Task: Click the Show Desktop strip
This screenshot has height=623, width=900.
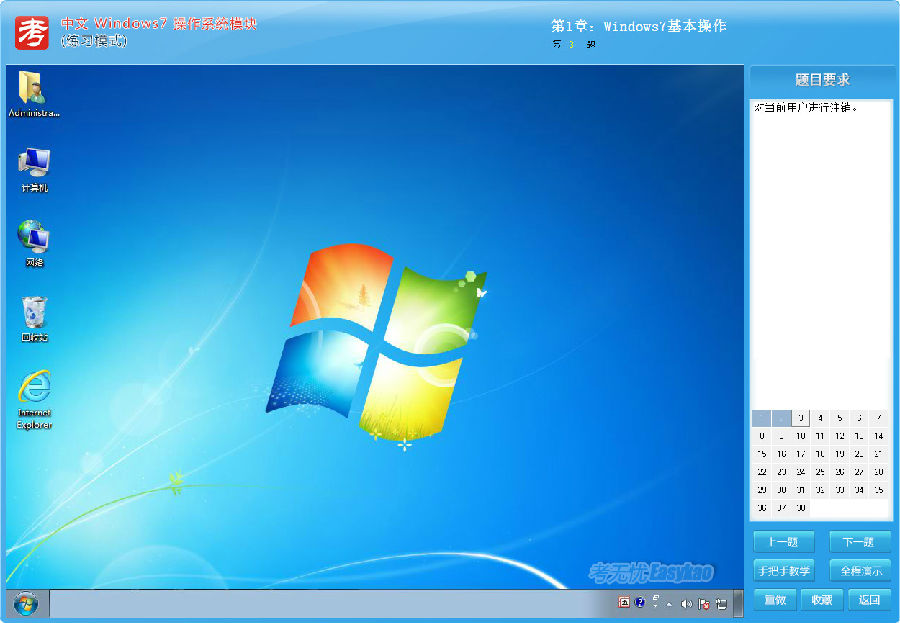Action: click(738, 603)
